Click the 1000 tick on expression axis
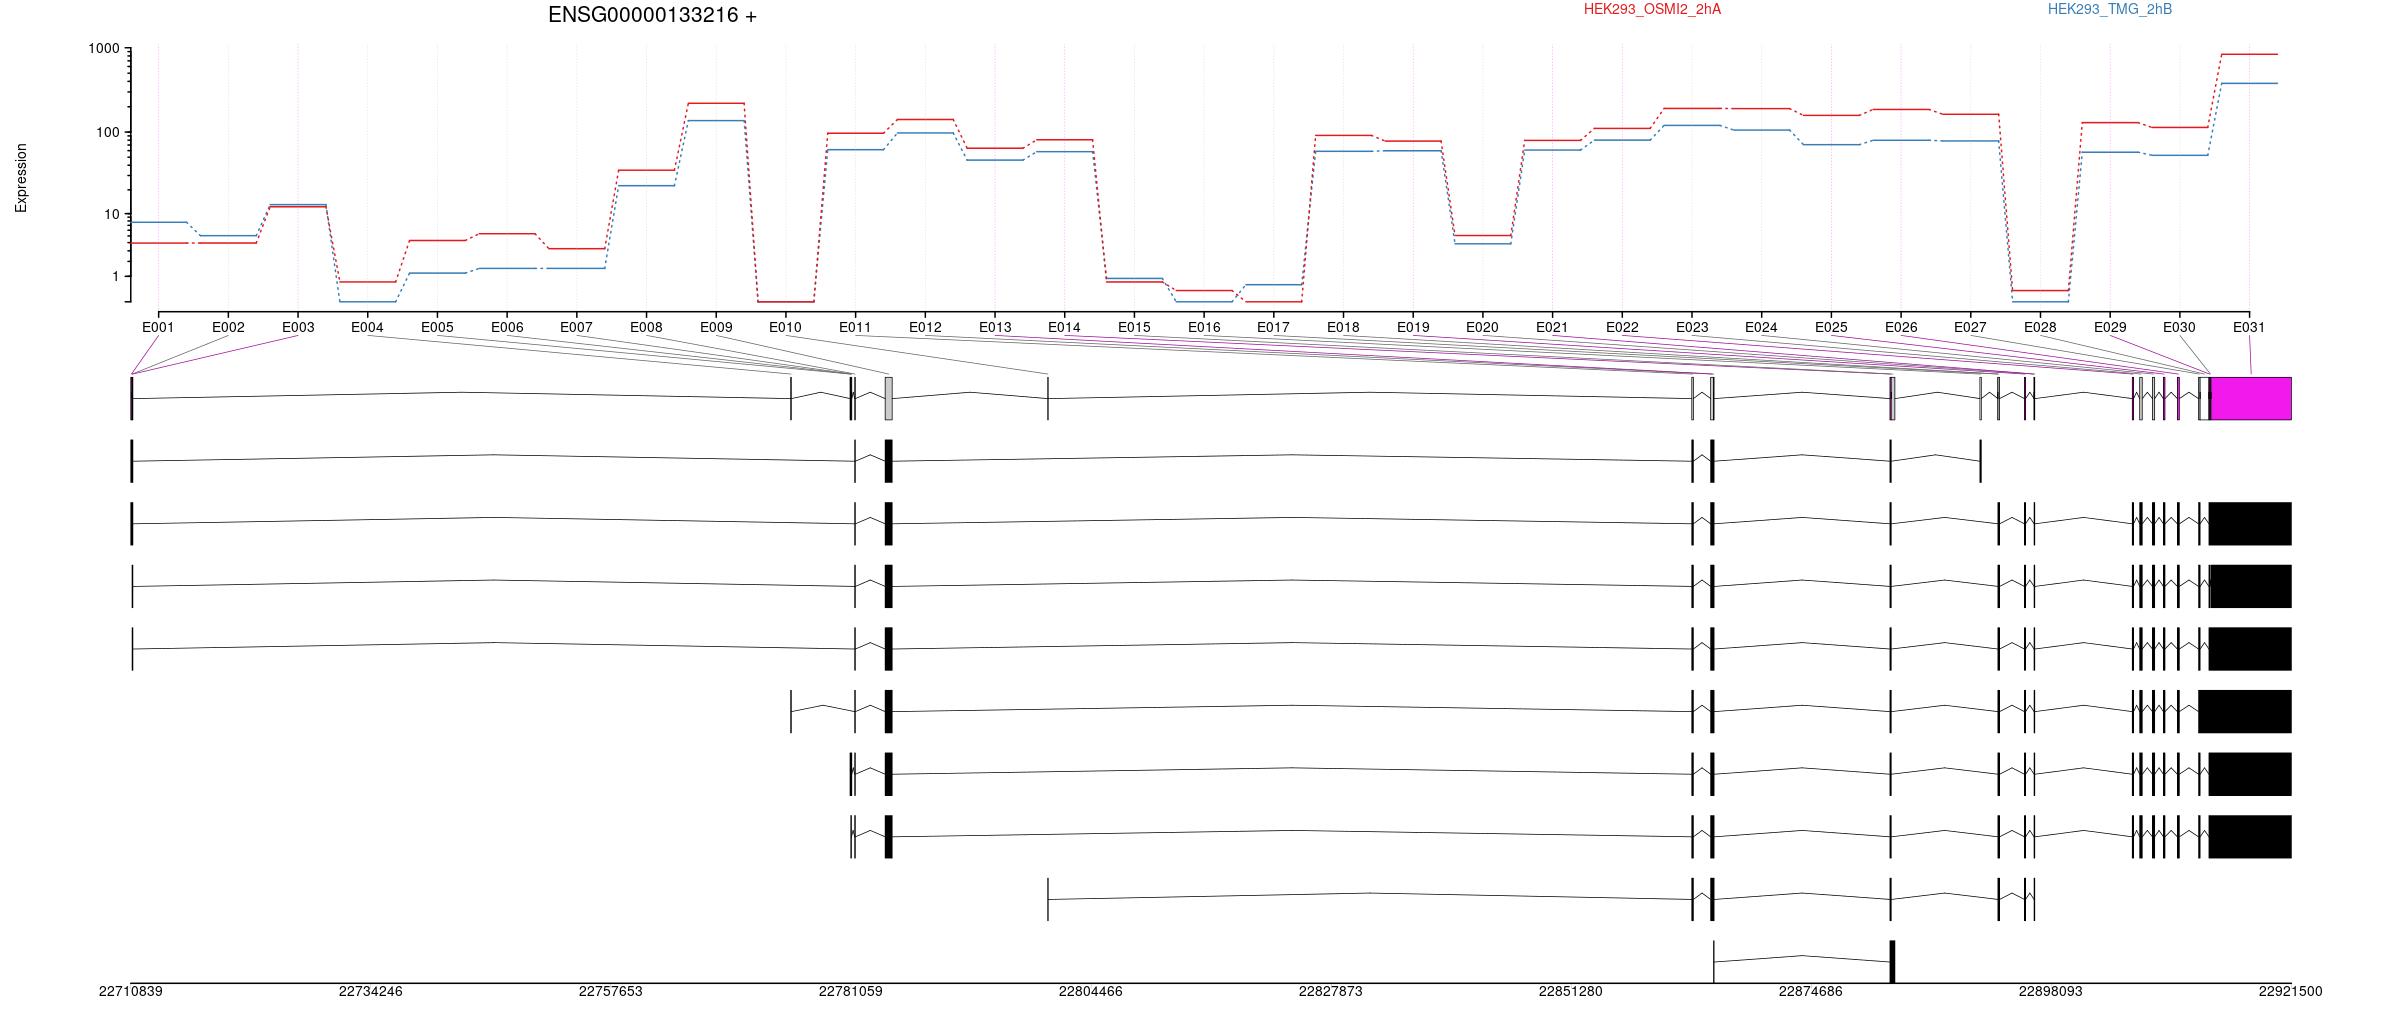The height and width of the screenshot is (1010, 2400). coord(103,48)
